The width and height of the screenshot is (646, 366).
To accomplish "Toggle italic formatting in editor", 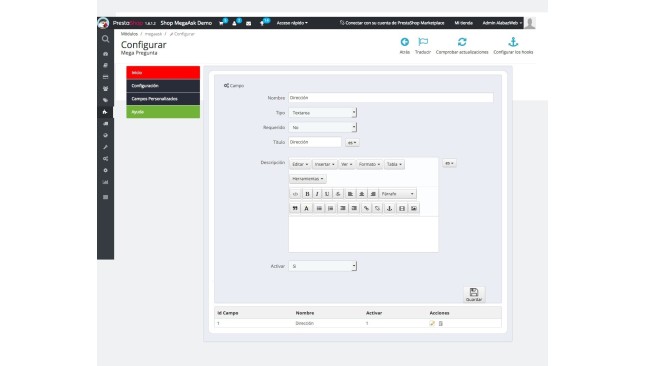I will pos(317,194).
